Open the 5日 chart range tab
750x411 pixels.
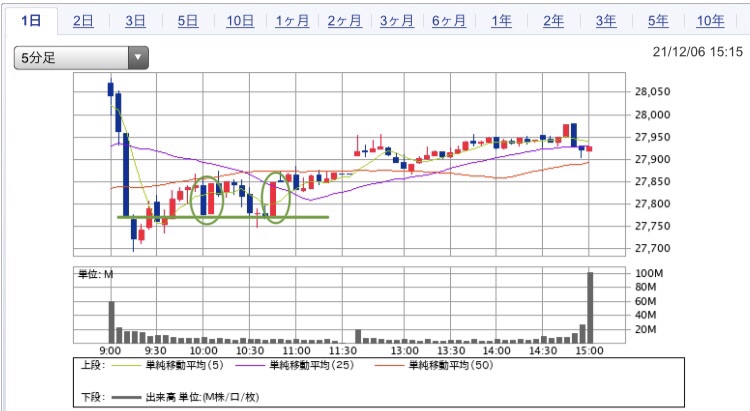(188, 21)
